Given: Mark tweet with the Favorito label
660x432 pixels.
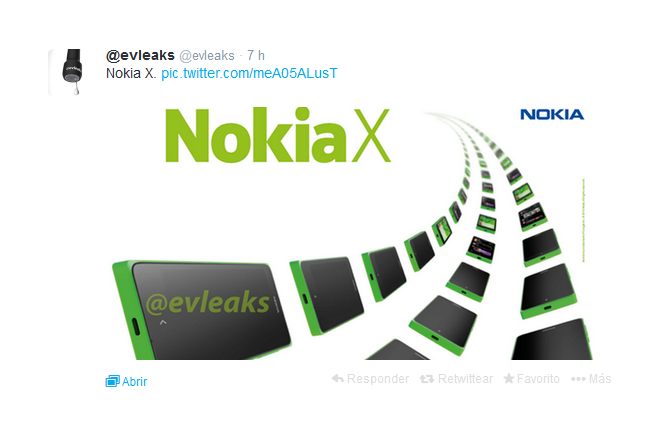Looking at the screenshot, I should point(538,379).
